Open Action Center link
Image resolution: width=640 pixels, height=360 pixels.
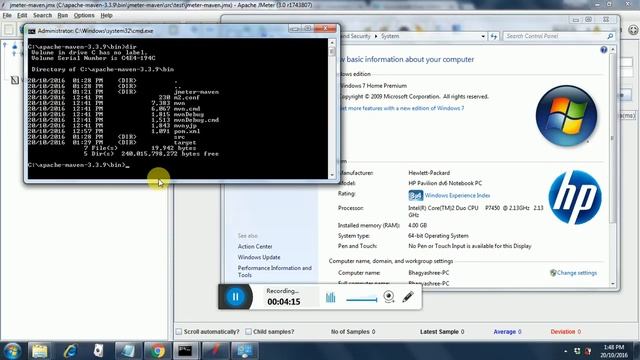tap(255, 247)
